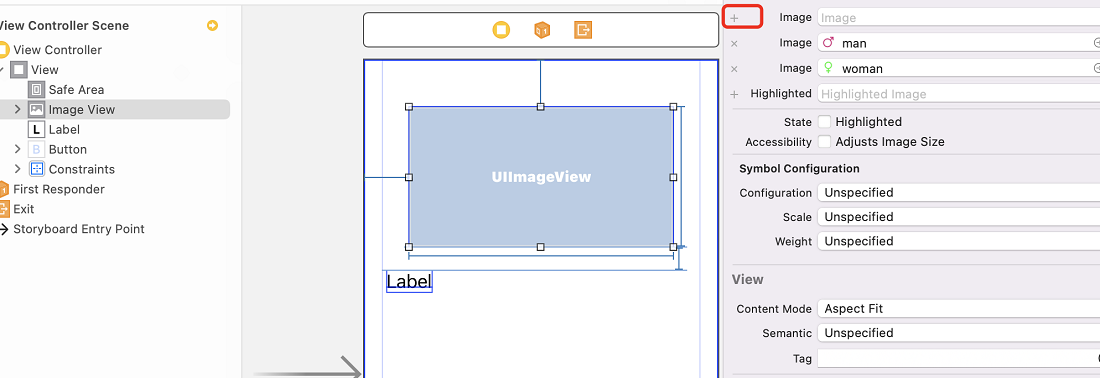The height and width of the screenshot is (378, 1100).
Task: Open the Configuration dropdown
Action: 958,193
